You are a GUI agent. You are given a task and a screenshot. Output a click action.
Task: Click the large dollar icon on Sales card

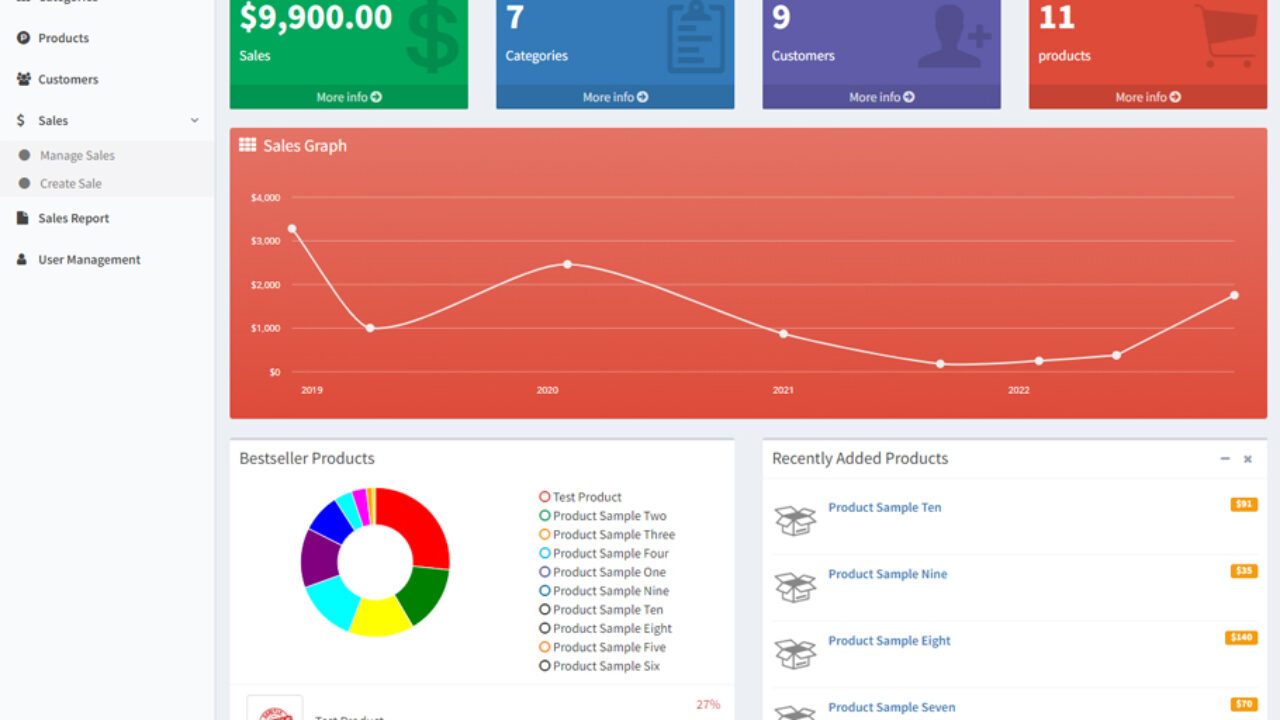tap(433, 38)
